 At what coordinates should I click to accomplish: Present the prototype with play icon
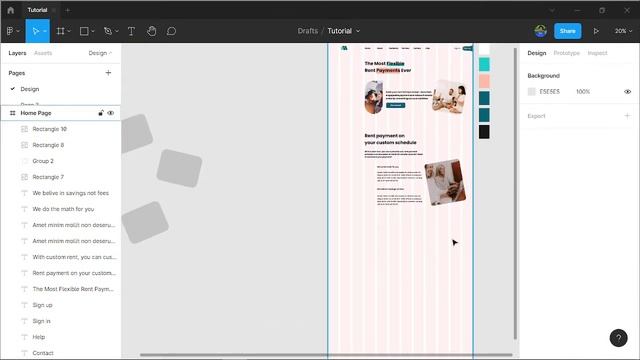click(596, 31)
